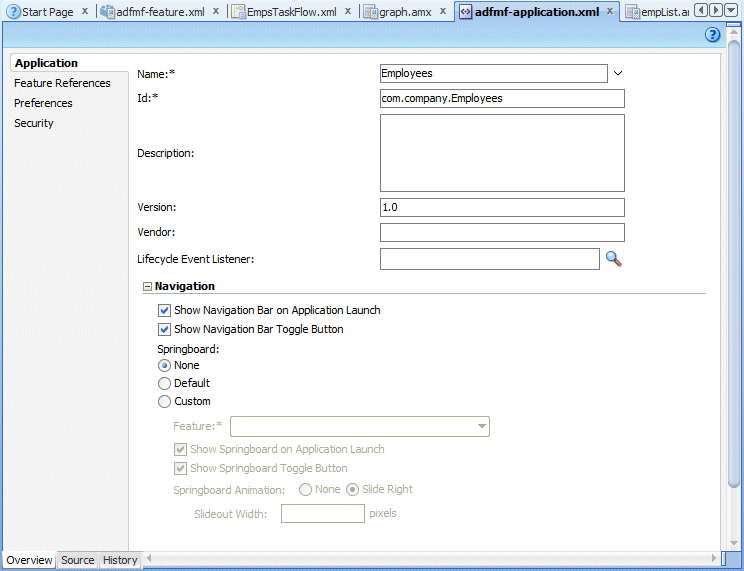The width and height of the screenshot is (744, 571).
Task: Click the vertical scrollbar up arrow
Action: (734, 33)
